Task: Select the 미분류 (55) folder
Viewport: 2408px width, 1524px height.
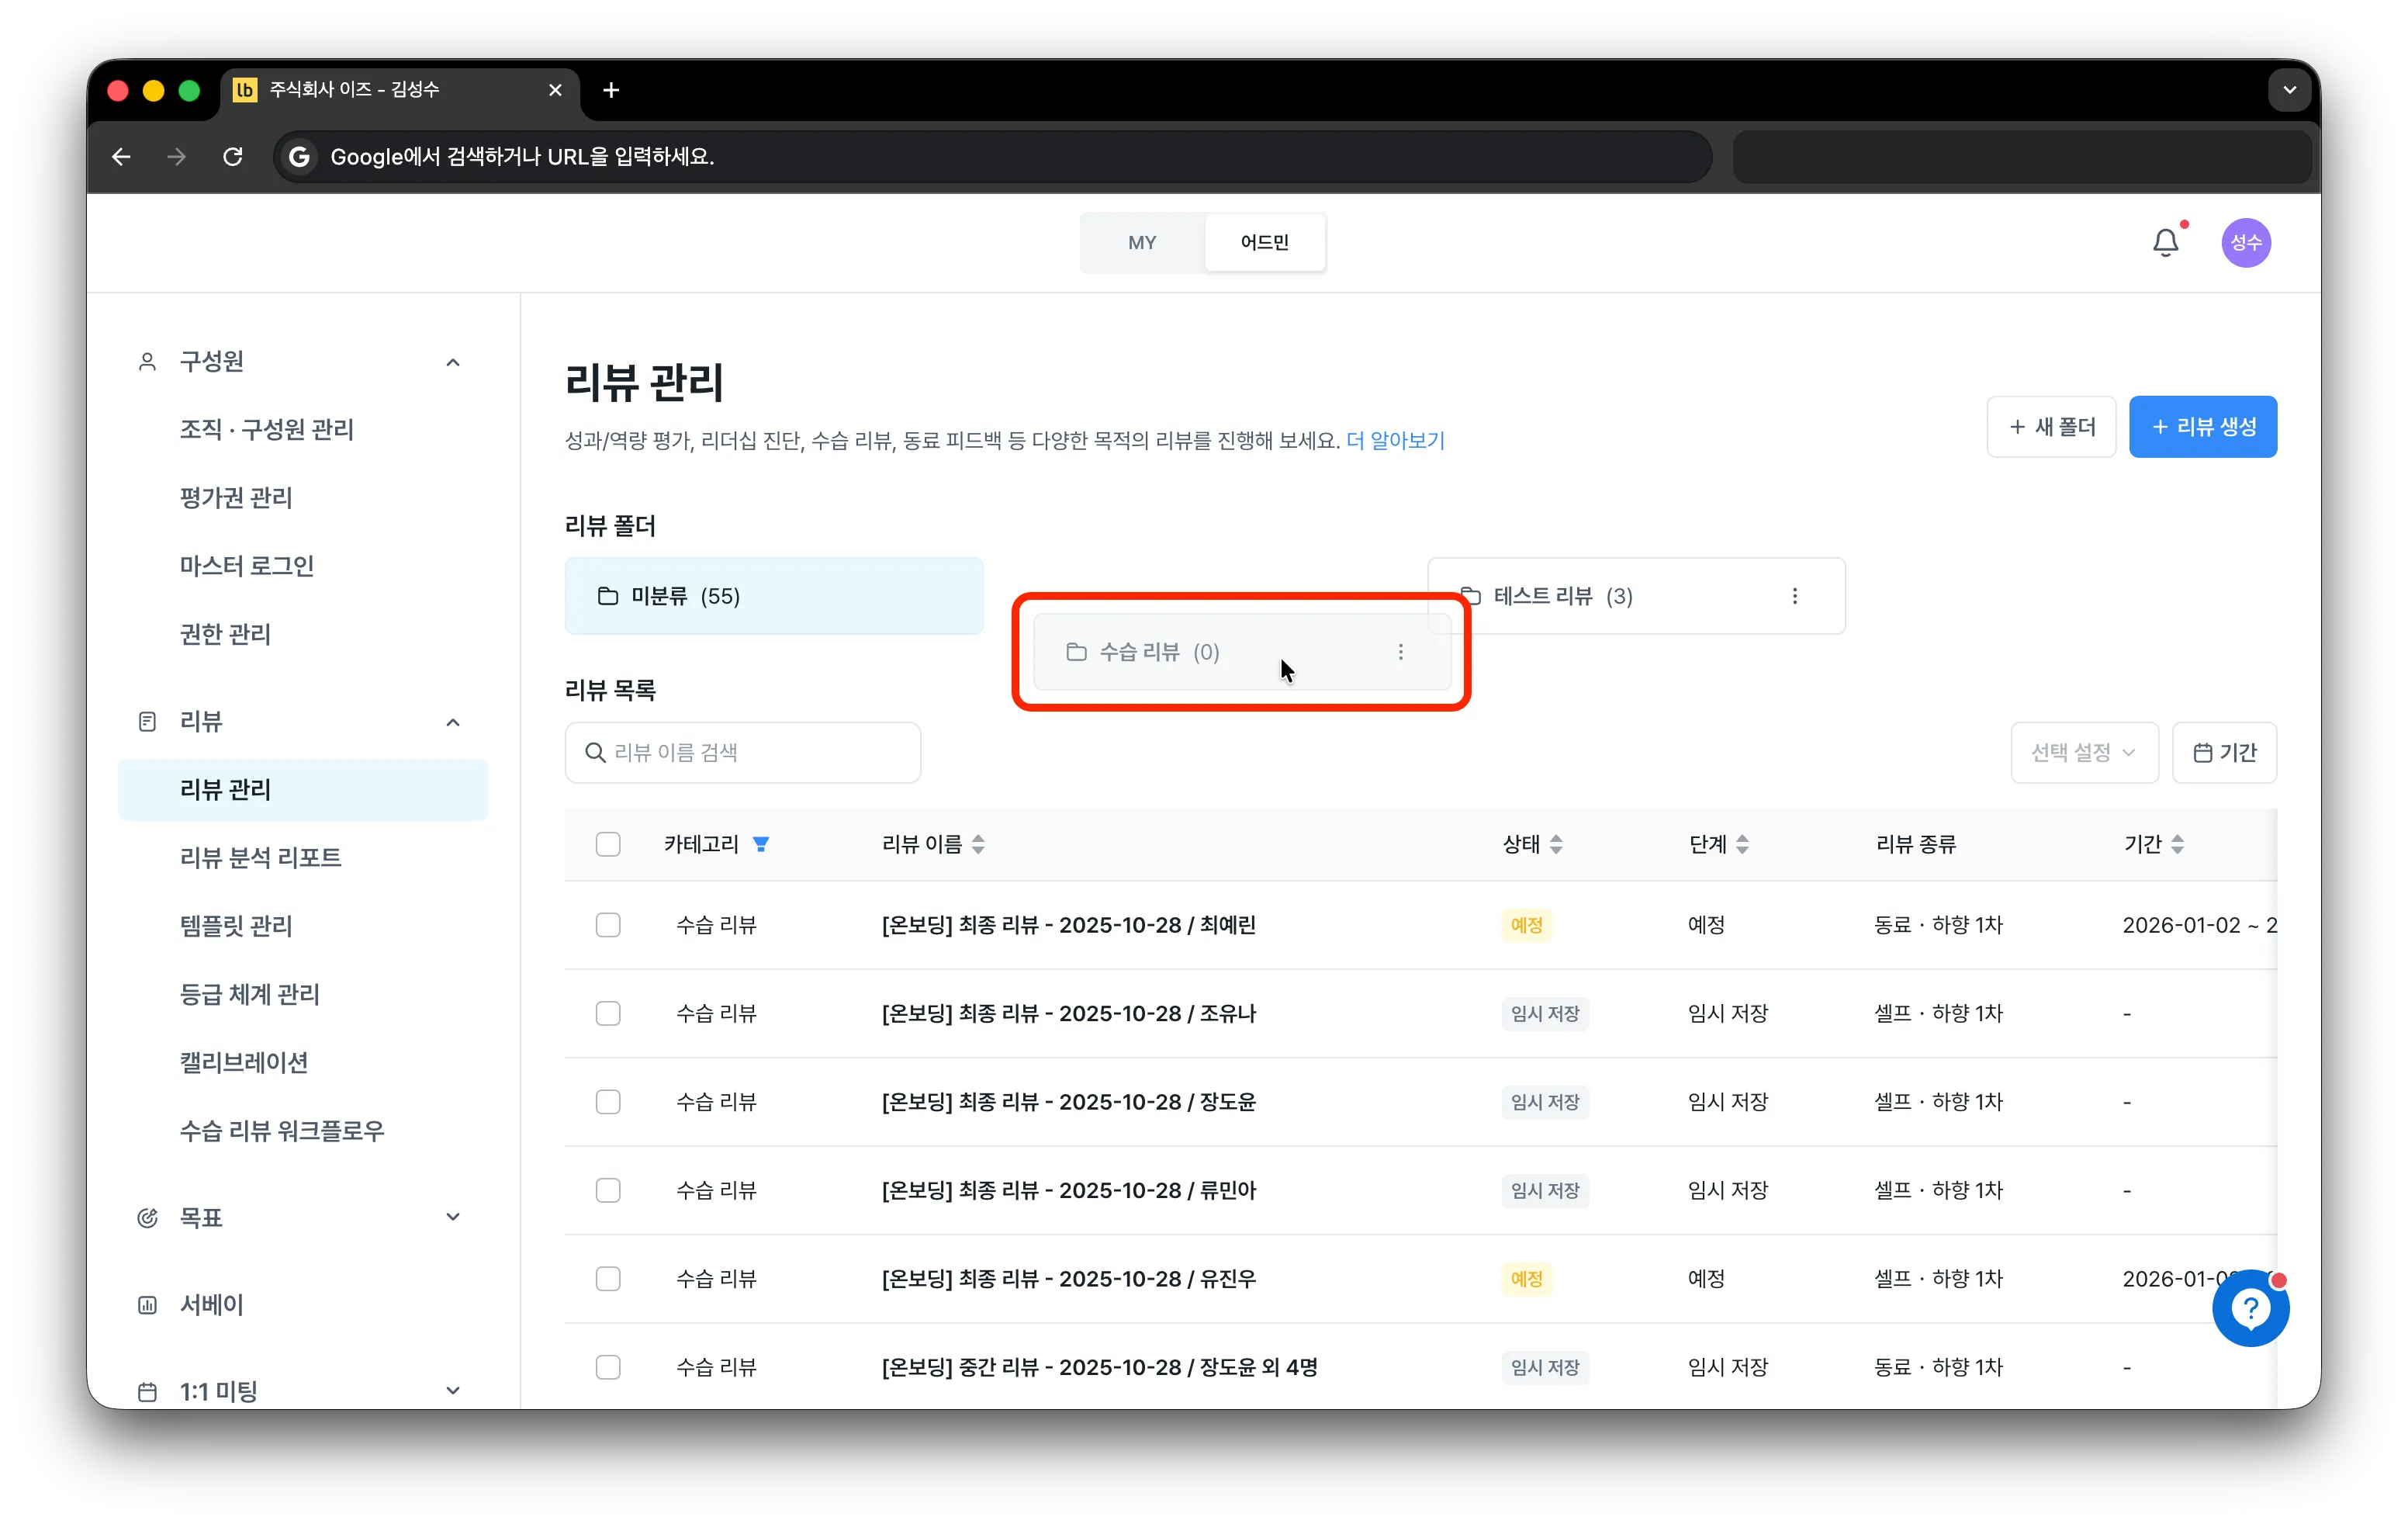Action: tap(773, 596)
